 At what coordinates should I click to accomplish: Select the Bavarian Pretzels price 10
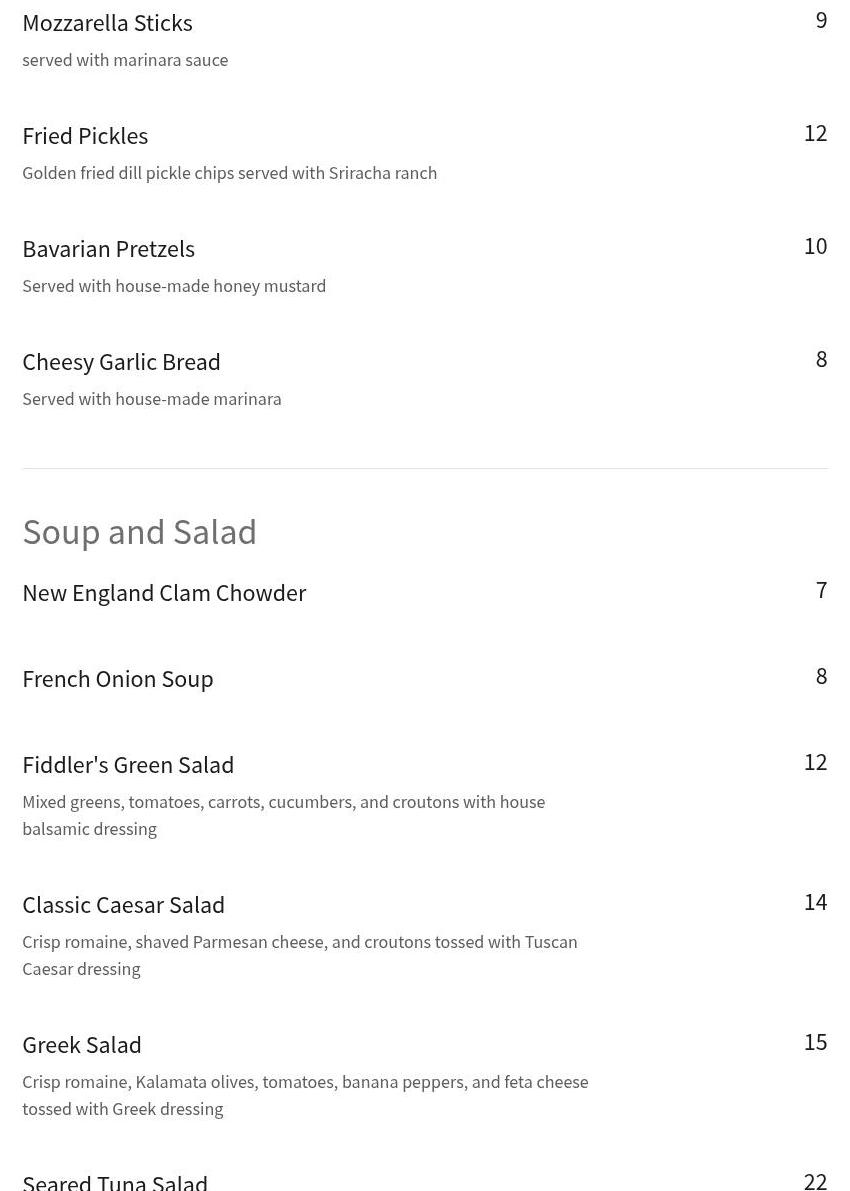(x=815, y=247)
